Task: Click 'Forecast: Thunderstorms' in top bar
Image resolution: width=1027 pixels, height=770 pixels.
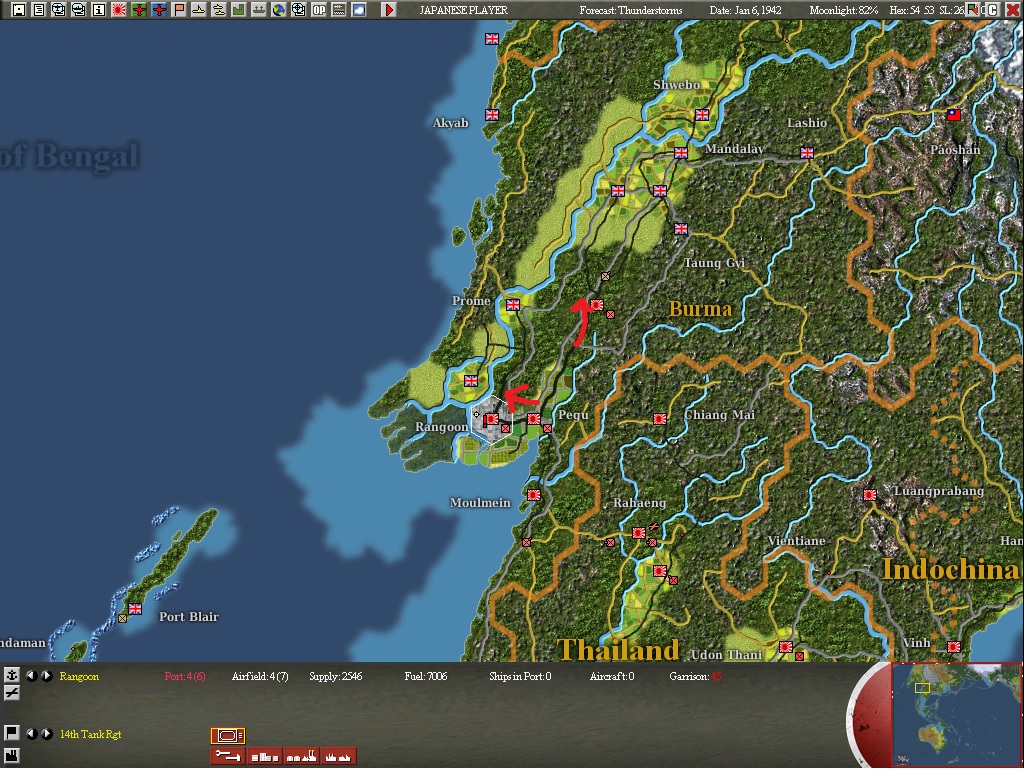Action: coord(631,10)
